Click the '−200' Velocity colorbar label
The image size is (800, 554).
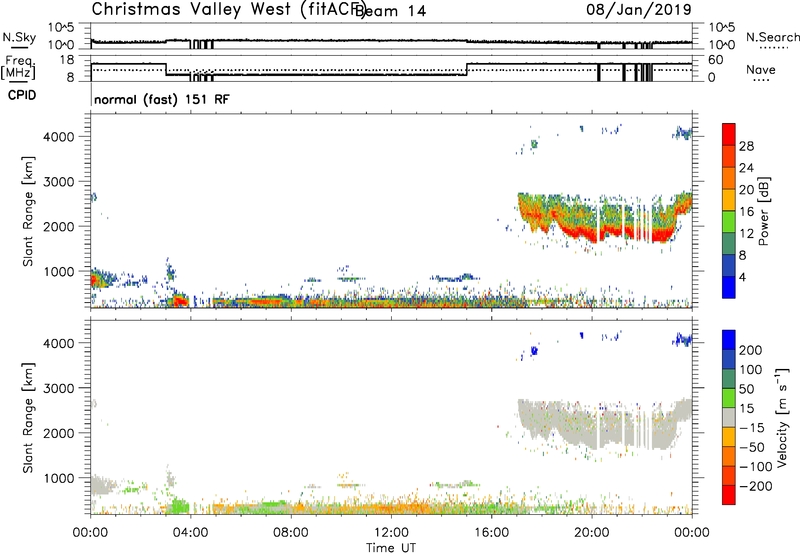click(756, 486)
